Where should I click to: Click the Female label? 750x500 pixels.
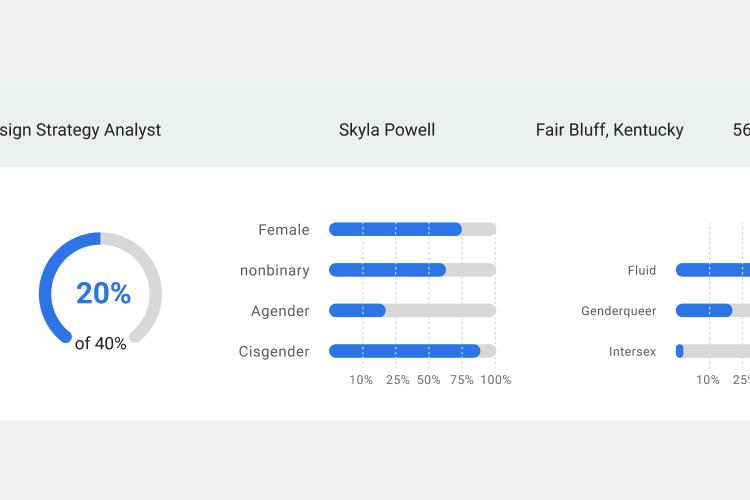coord(284,230)
